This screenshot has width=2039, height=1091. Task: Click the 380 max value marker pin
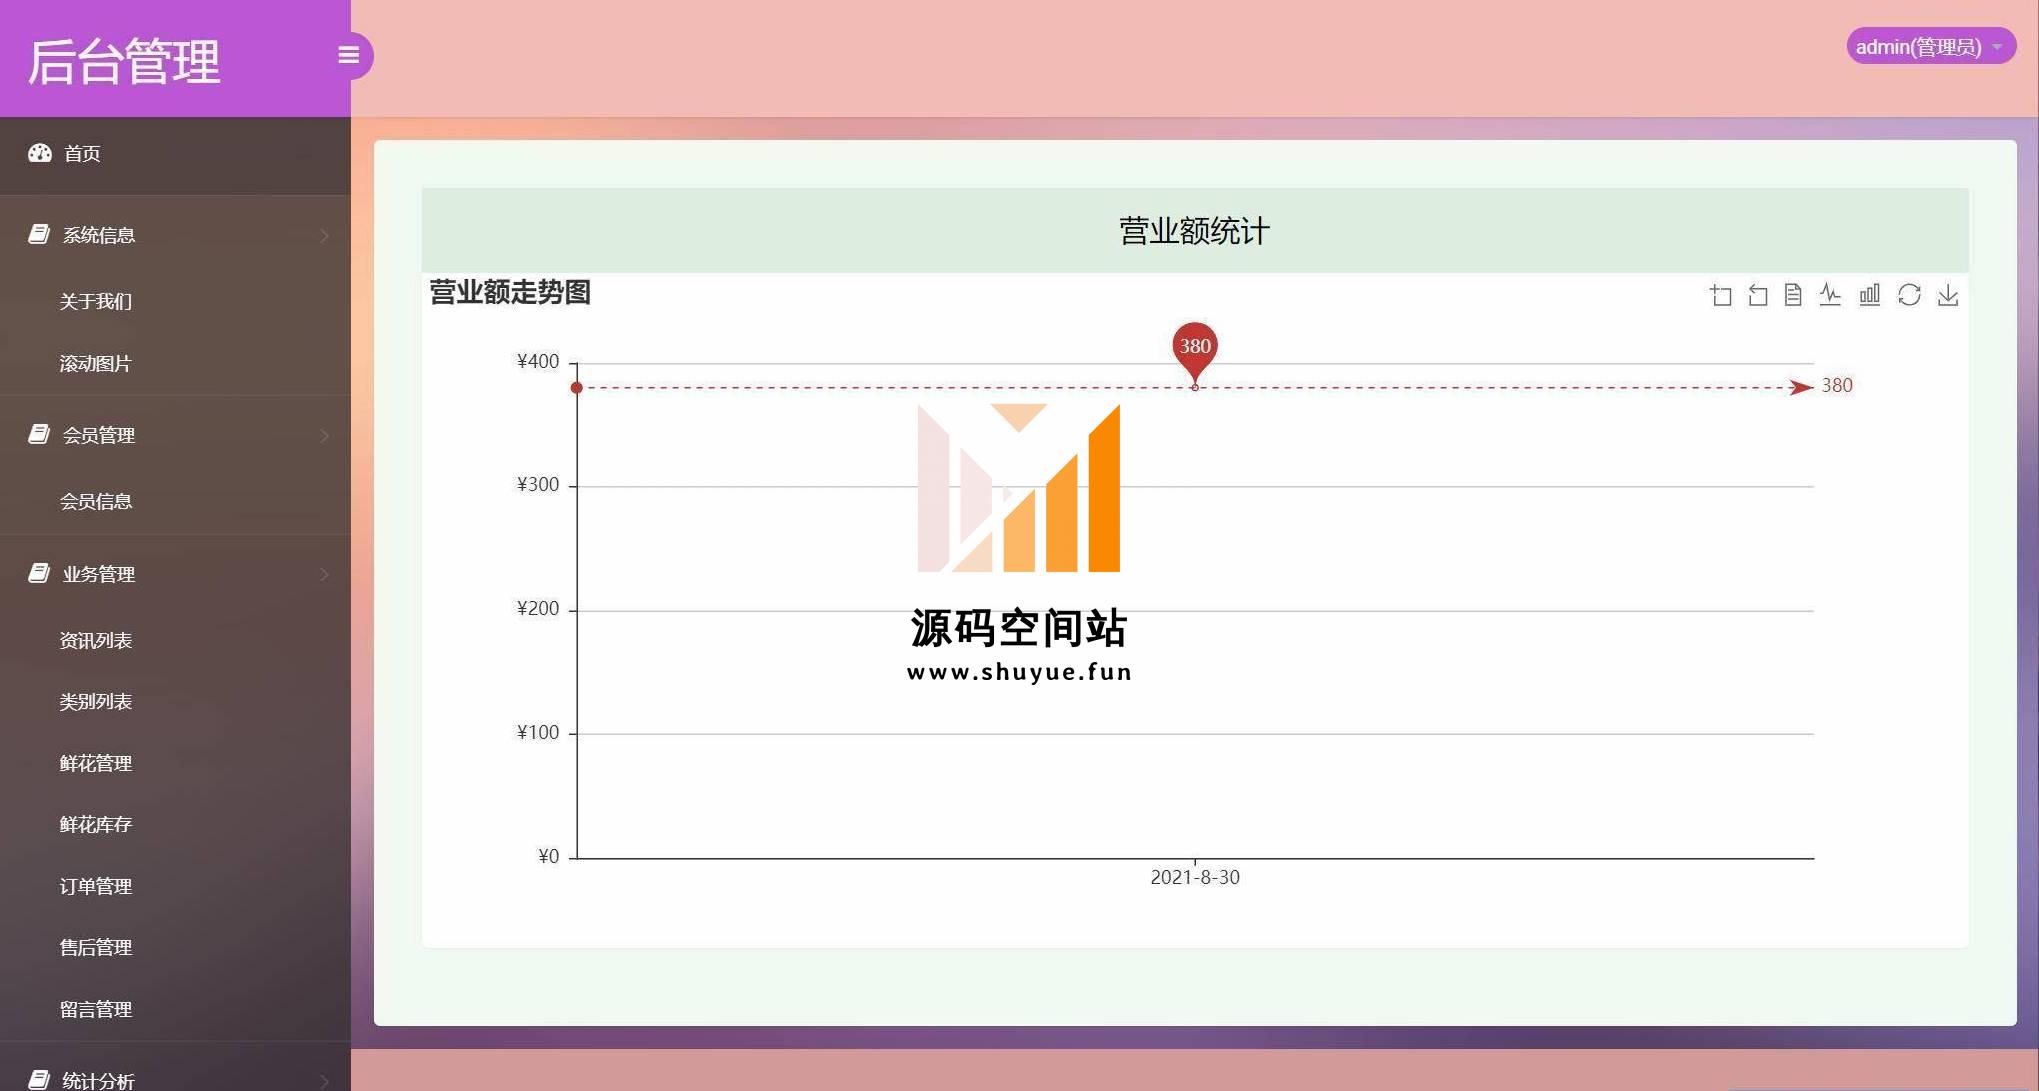pos(1194,348)
